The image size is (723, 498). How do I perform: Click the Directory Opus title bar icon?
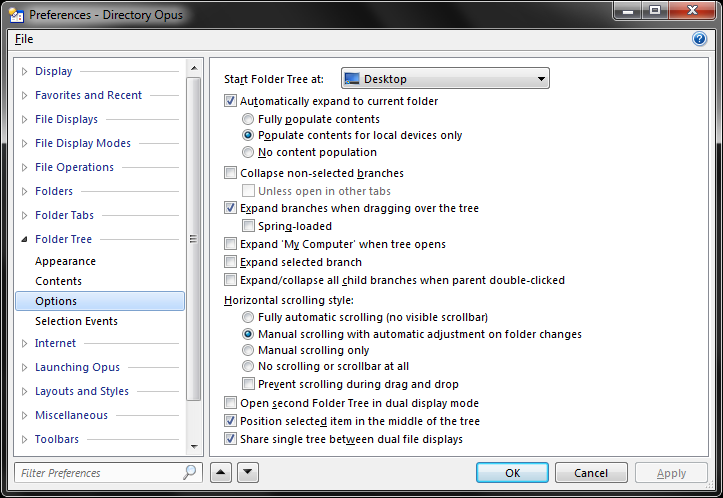click(x=16, y=15)
